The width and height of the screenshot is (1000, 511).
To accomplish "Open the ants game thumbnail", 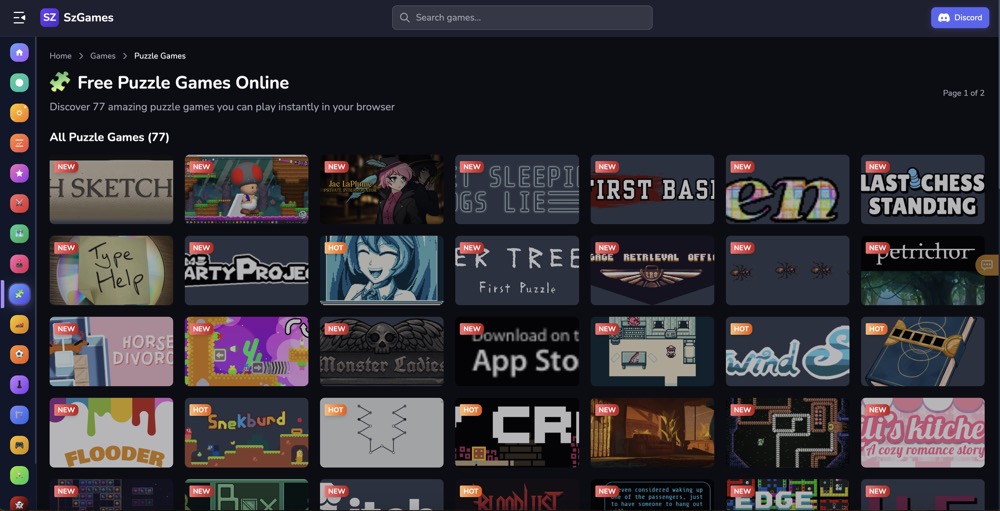I will (x=787, y=270).
